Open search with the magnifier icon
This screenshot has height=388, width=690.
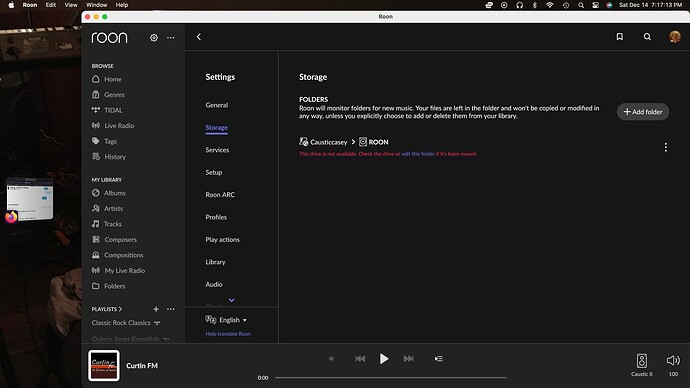[647, 37]
